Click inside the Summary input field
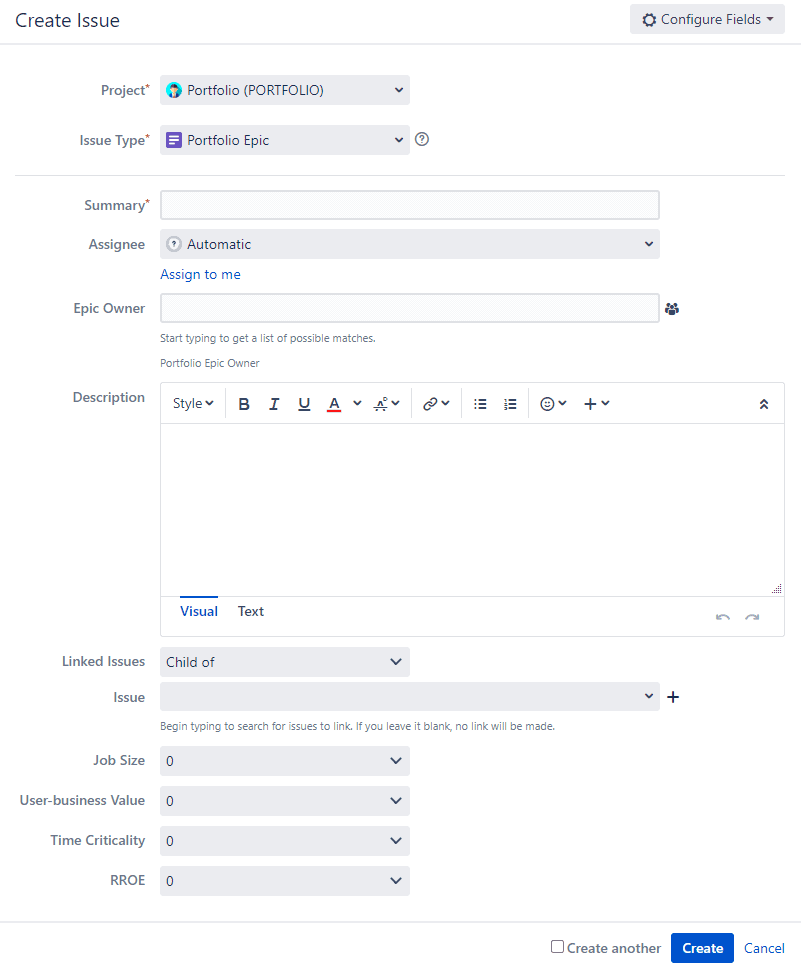This screenshot has width=801, height=972. point(409,204)
